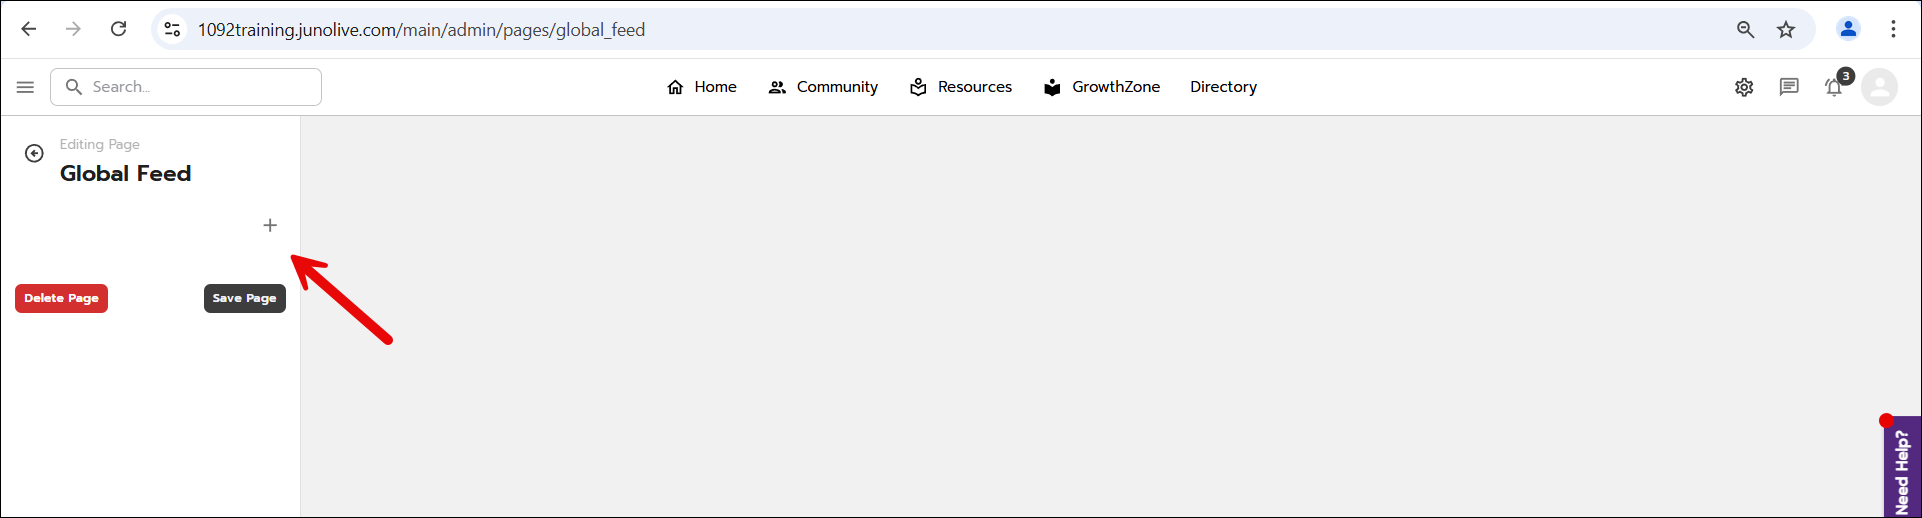The height and width of the screenshot is (518, 1922).
Task: Bookmark this page with the star
Action: pos(1786,29)
